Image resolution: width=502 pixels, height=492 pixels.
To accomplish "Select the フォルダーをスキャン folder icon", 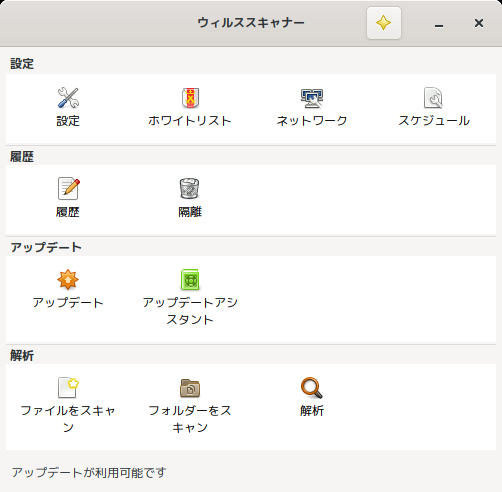I will (190, 388).
